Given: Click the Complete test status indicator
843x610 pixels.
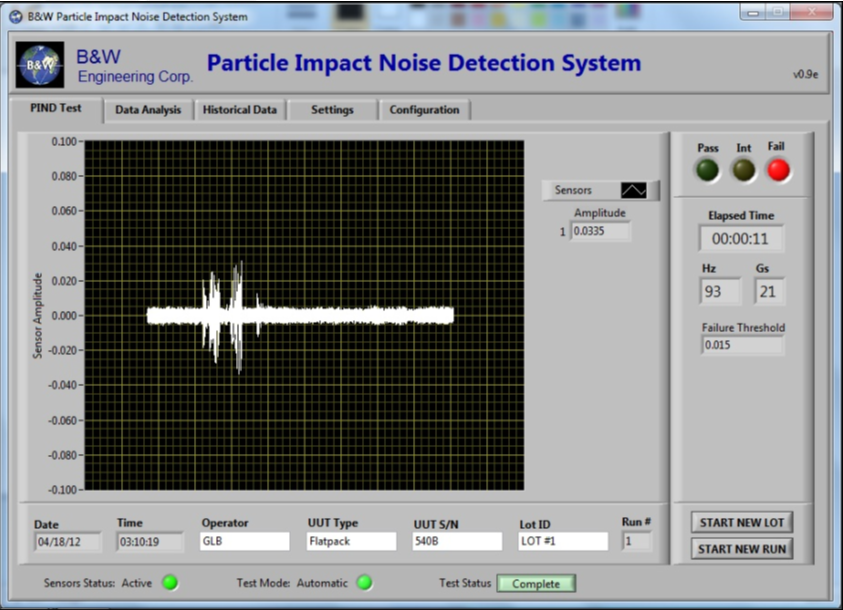Looking at the screenshot, I should [536, 584].
